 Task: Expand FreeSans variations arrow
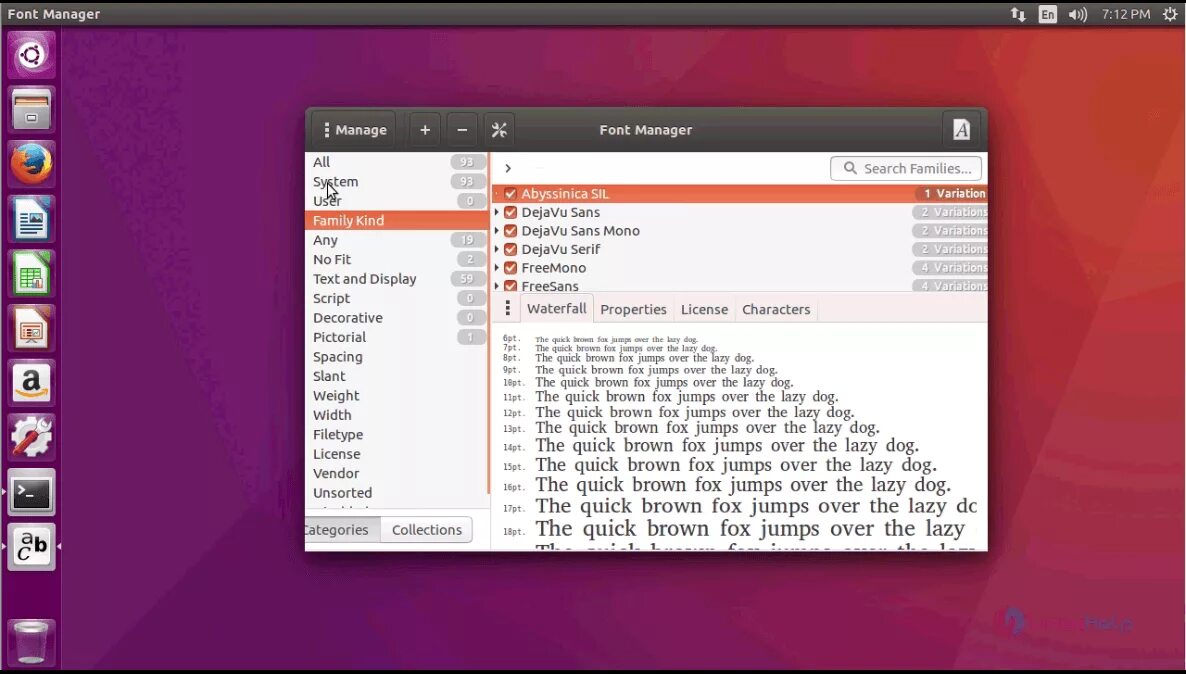(x=497, y=286)
